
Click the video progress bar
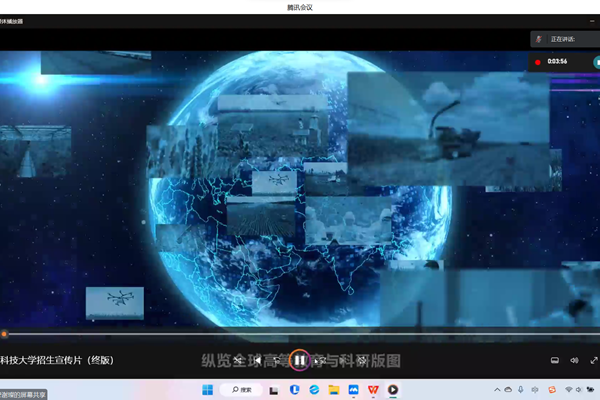[x=300, y=334]
